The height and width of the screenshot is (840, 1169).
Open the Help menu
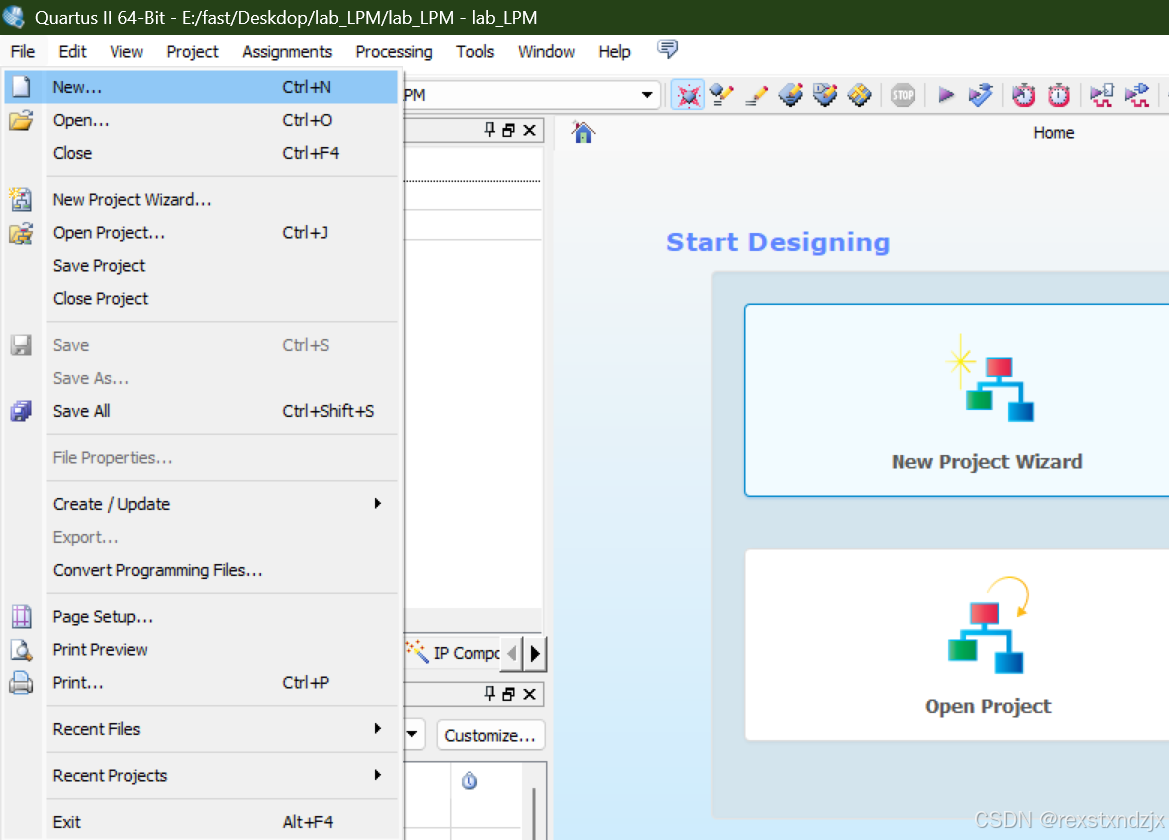[x=614, y=51]
